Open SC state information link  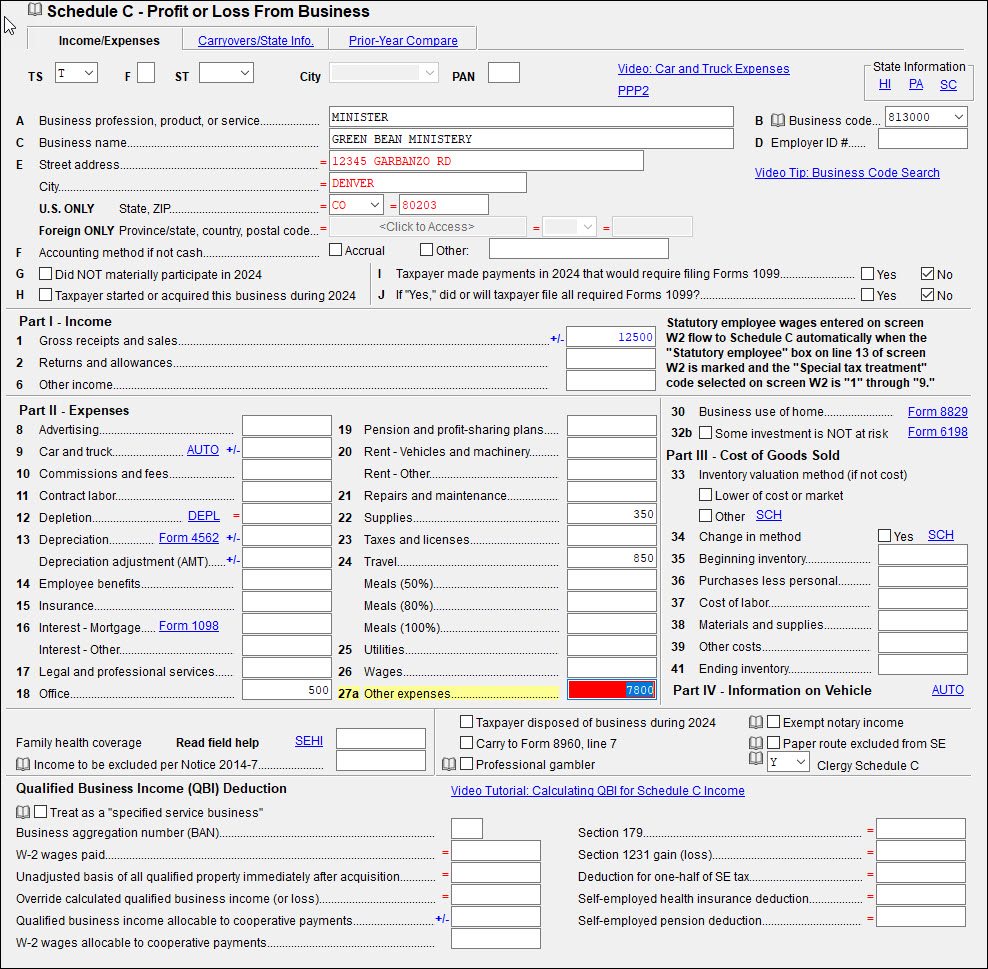[x=948, y=84]
